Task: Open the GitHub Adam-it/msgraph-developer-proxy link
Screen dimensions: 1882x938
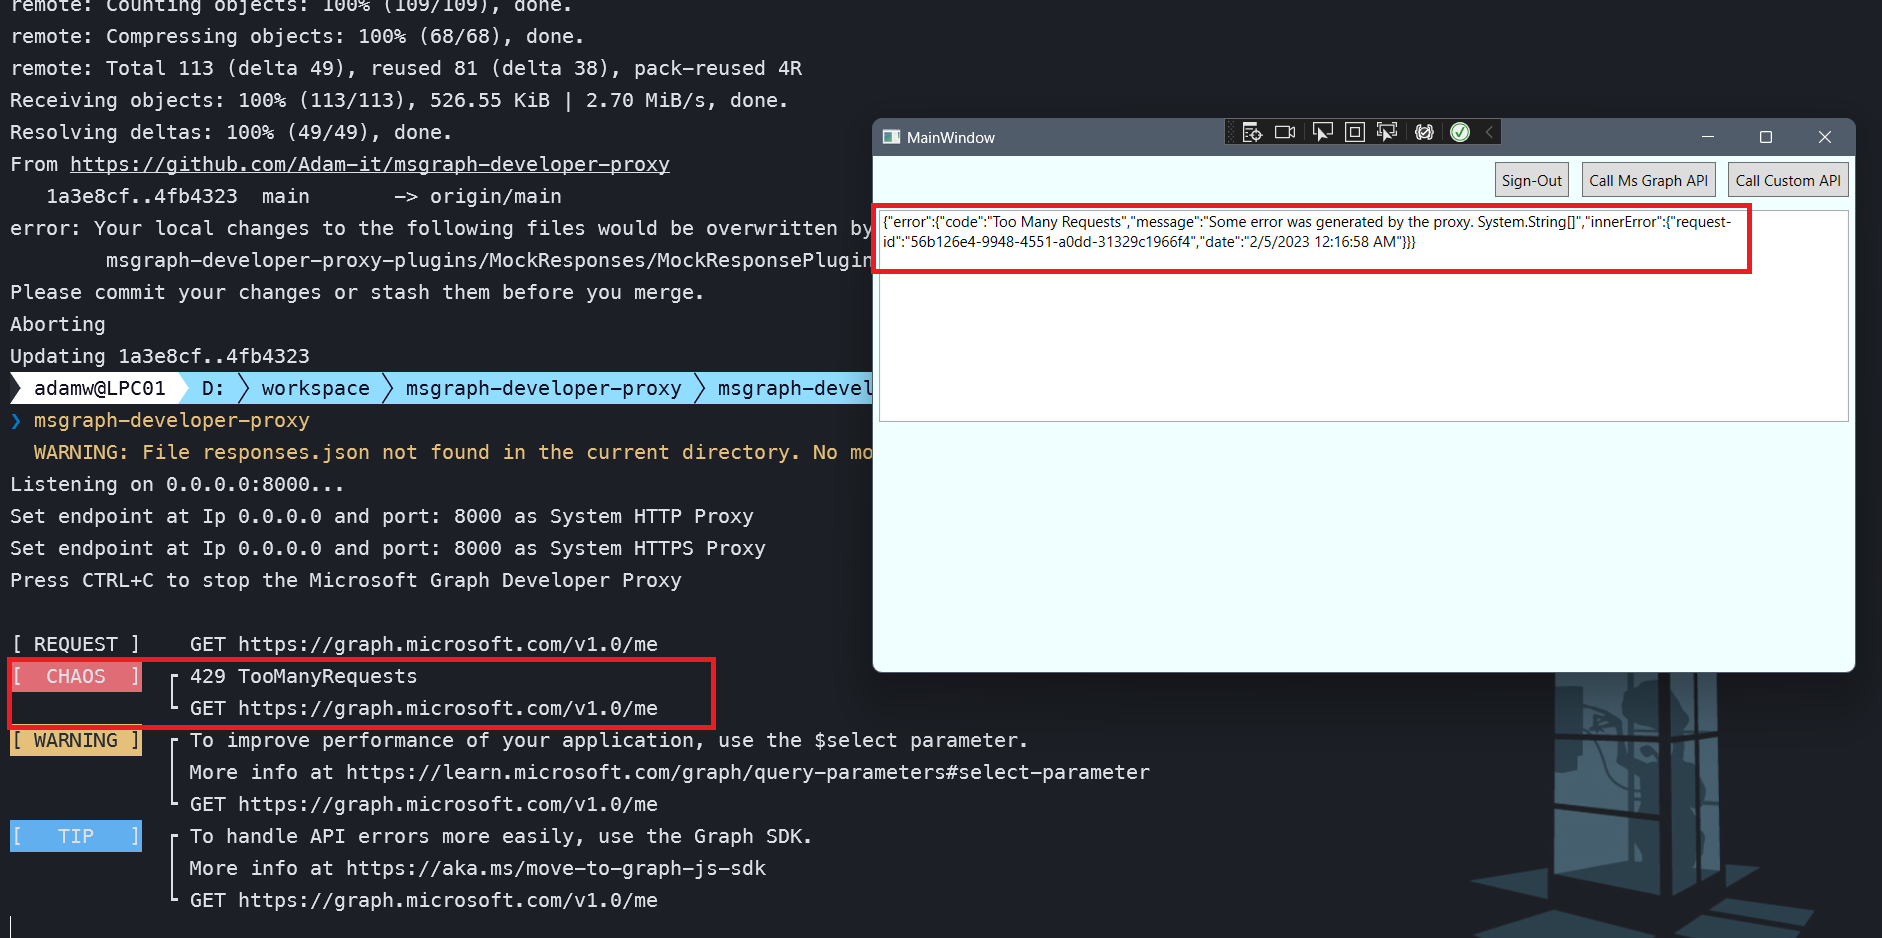Action: click(369, 164)
